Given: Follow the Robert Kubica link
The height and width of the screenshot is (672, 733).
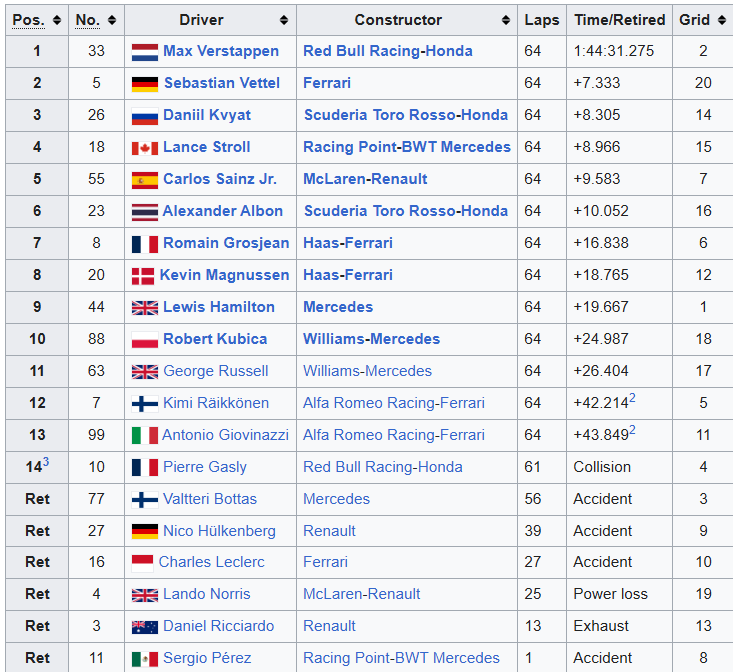Looking at the screenshot, I should coord(215,339).
